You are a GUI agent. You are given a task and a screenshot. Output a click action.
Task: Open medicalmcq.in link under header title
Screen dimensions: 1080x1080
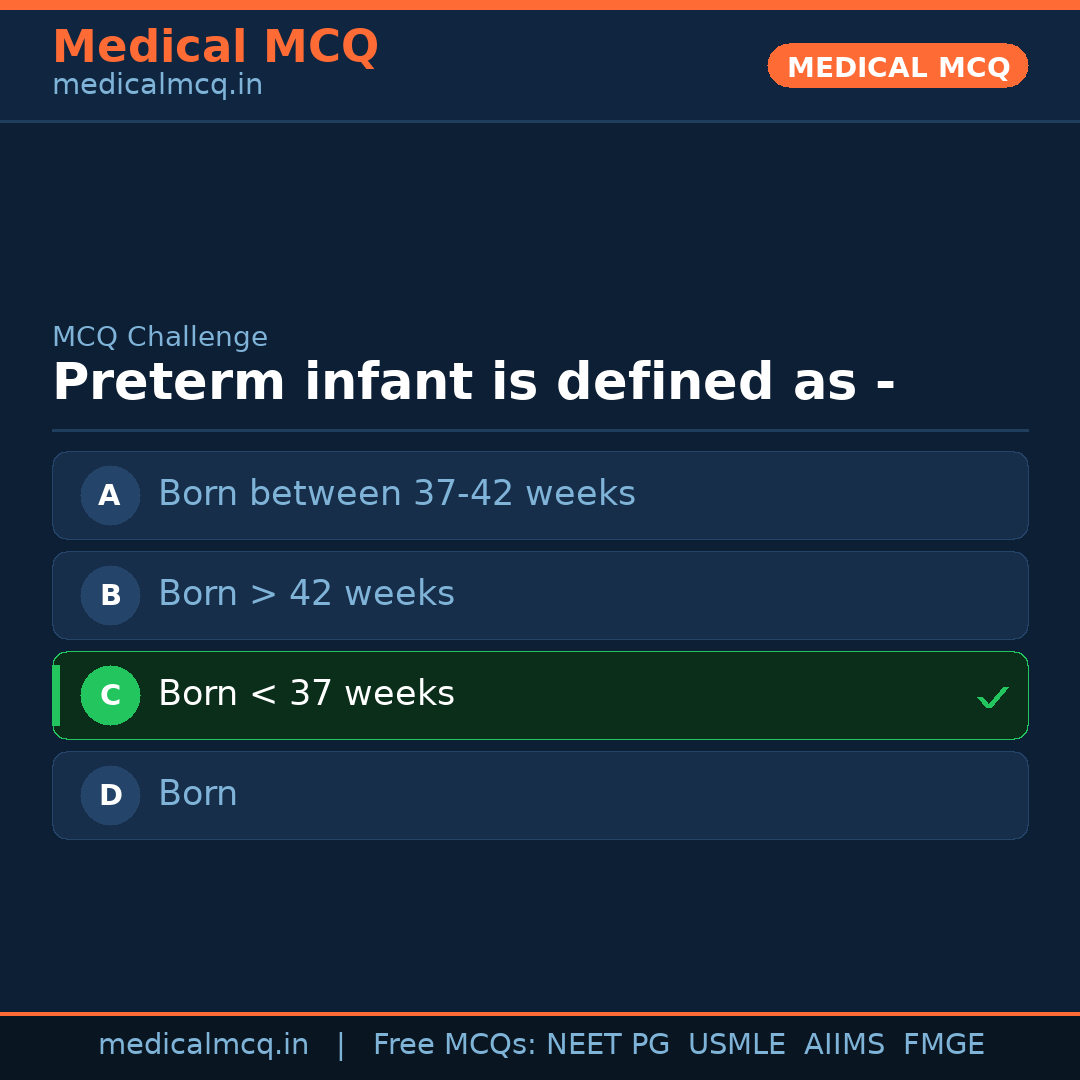click(157, 85)
